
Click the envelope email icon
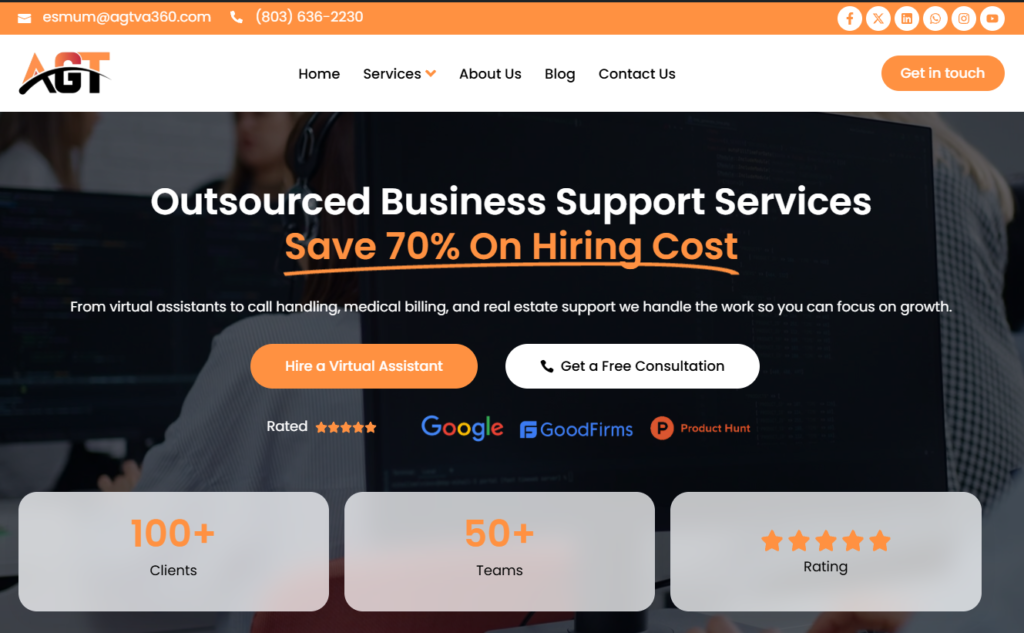tap(24, 18)
